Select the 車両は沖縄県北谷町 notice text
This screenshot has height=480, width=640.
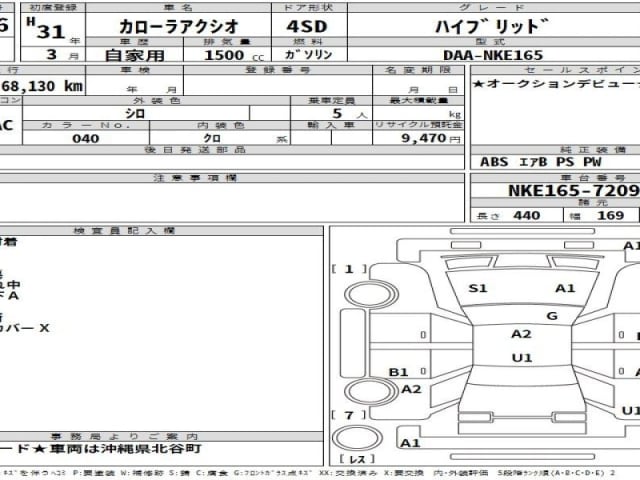[x=126, y=449]
